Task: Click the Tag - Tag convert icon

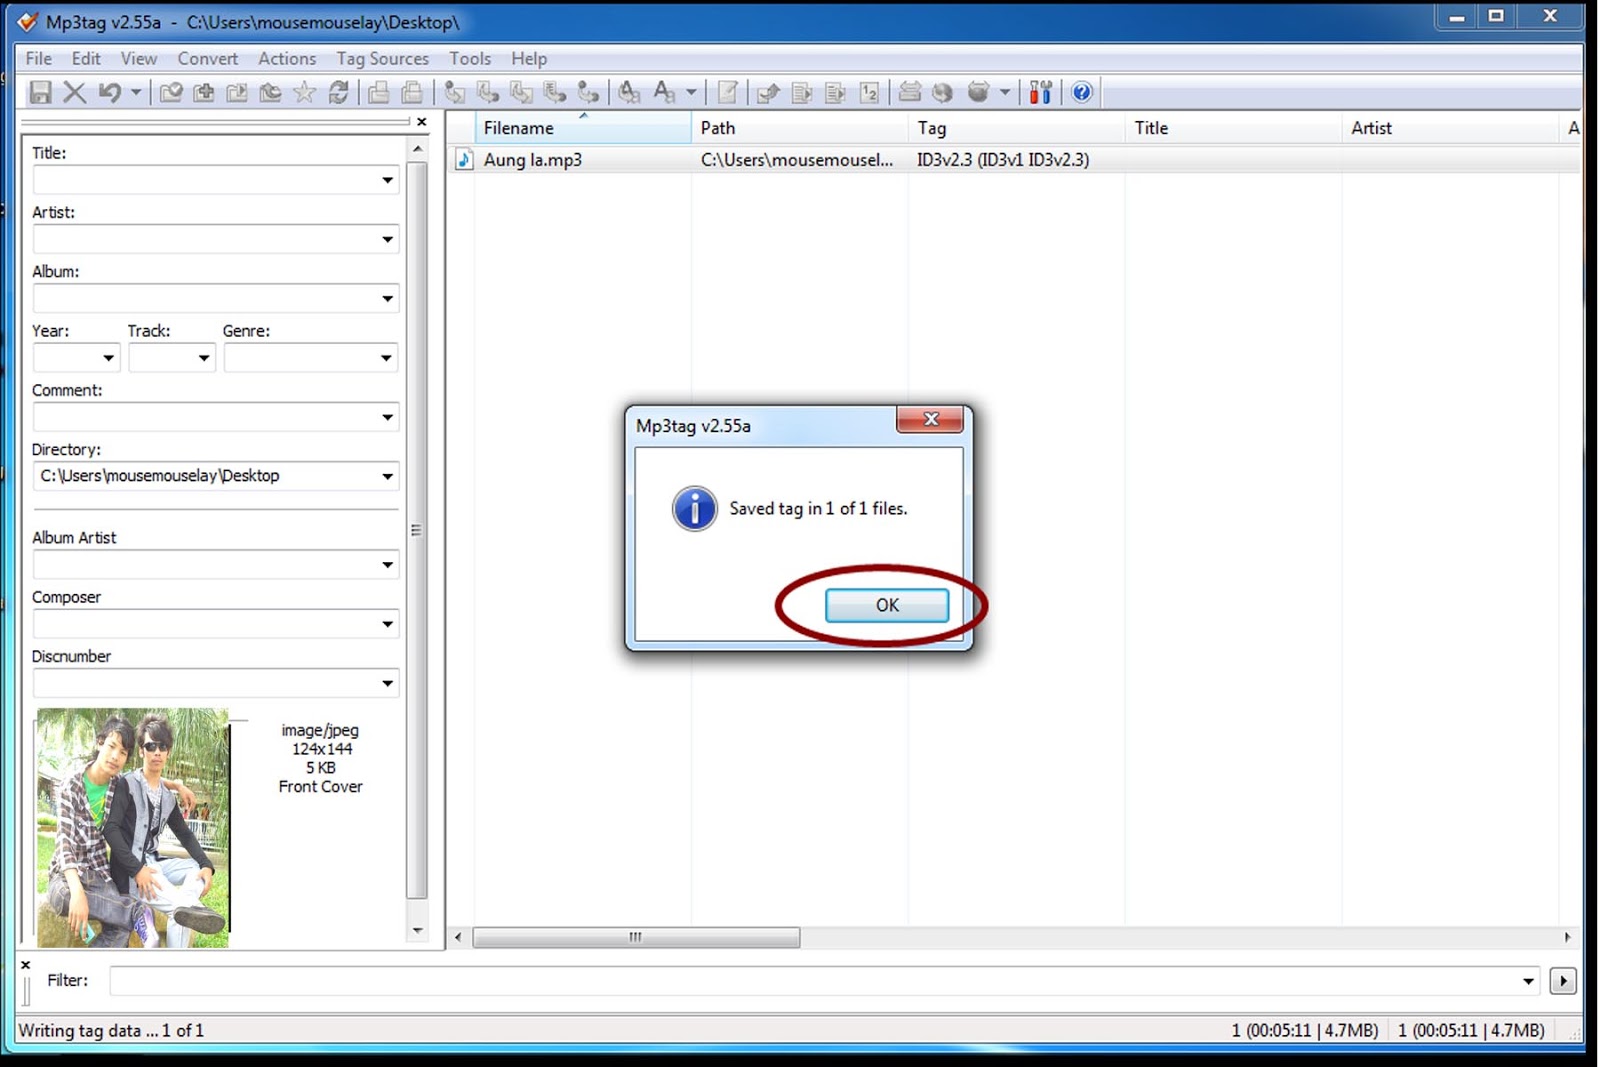Action: tap(588, 93)
